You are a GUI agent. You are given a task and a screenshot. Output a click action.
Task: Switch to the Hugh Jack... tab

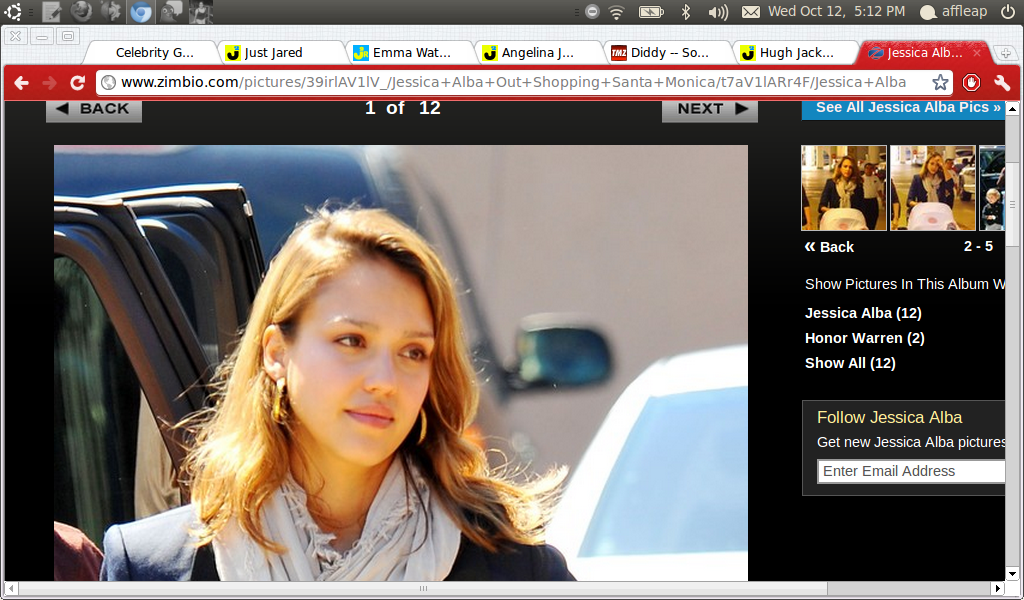click(x=798, y=53)
